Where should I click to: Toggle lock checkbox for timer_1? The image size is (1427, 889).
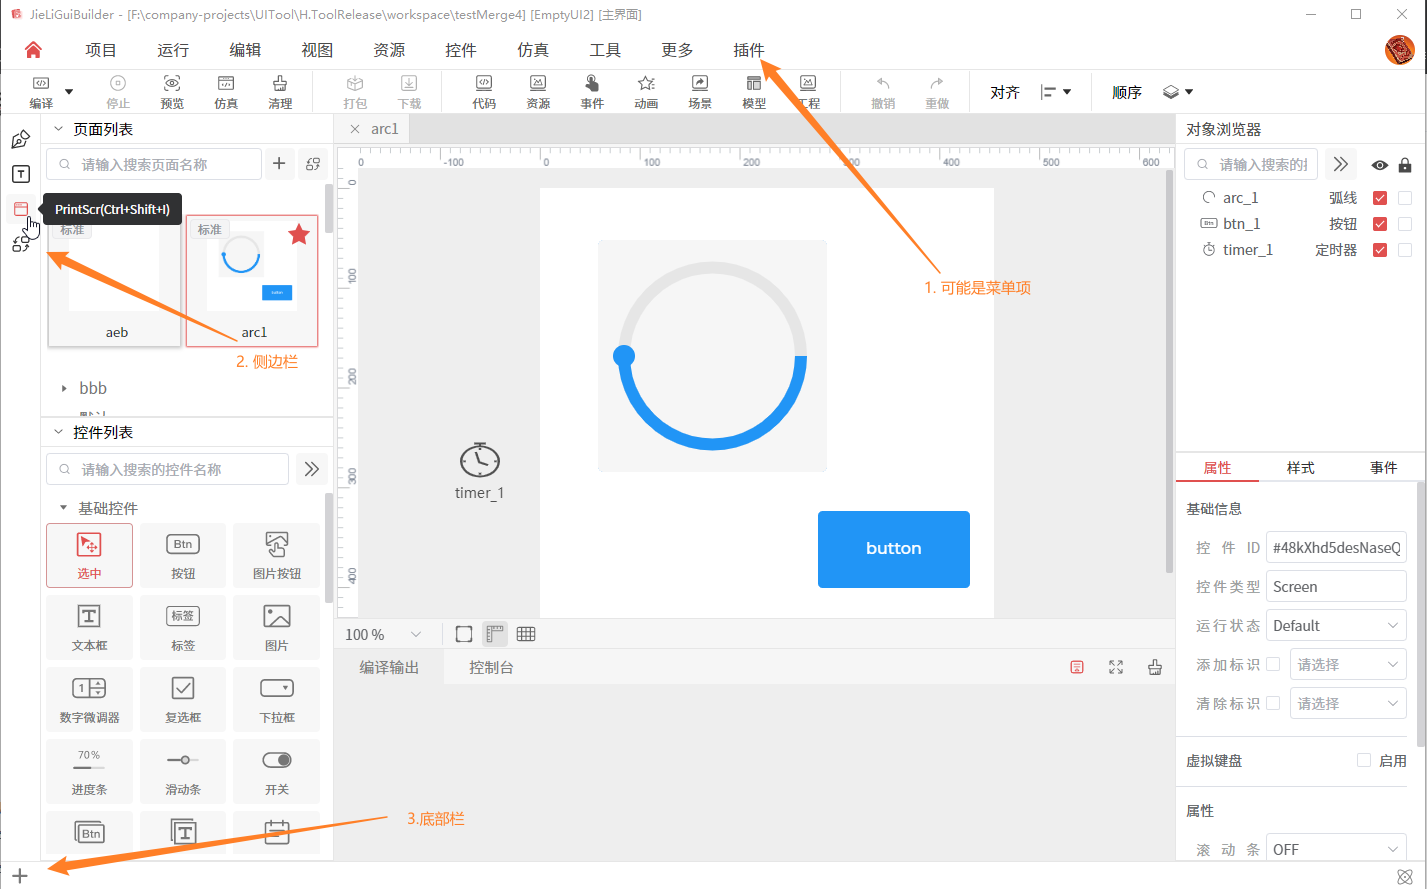[1405, 250]
